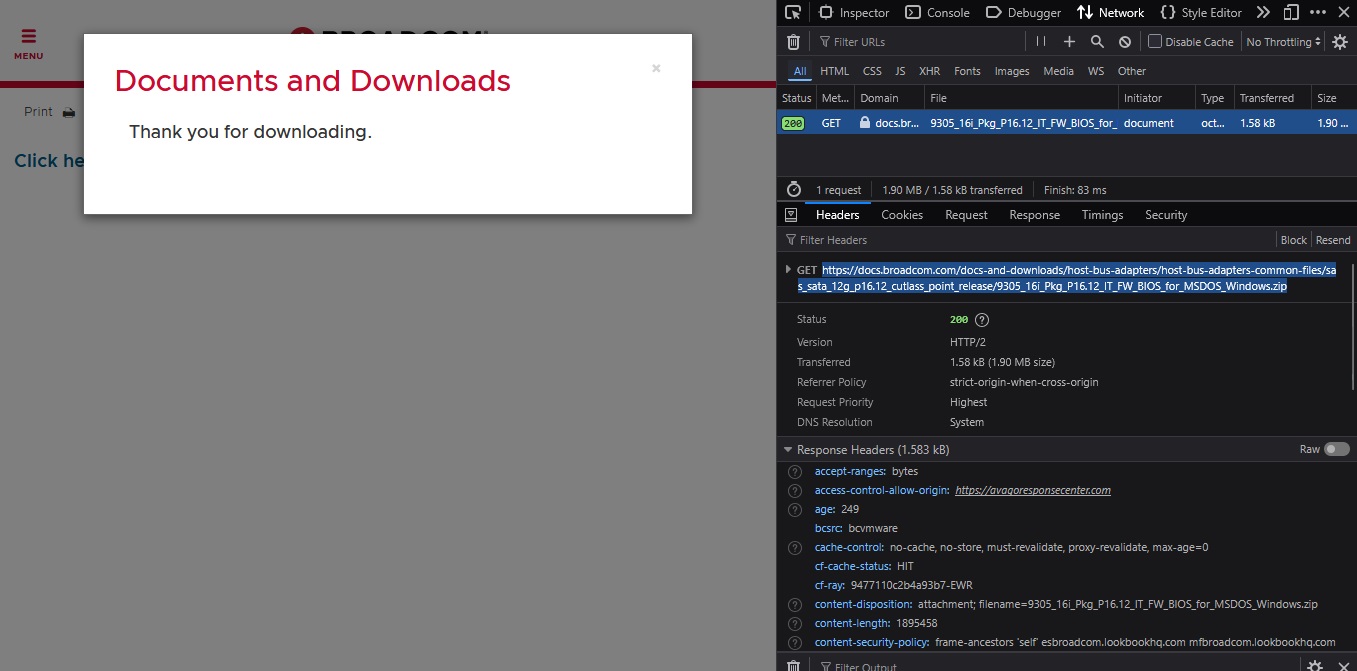Pause network request recording
Viewport: 1357px width, 671px height.
pos(1041,42)
